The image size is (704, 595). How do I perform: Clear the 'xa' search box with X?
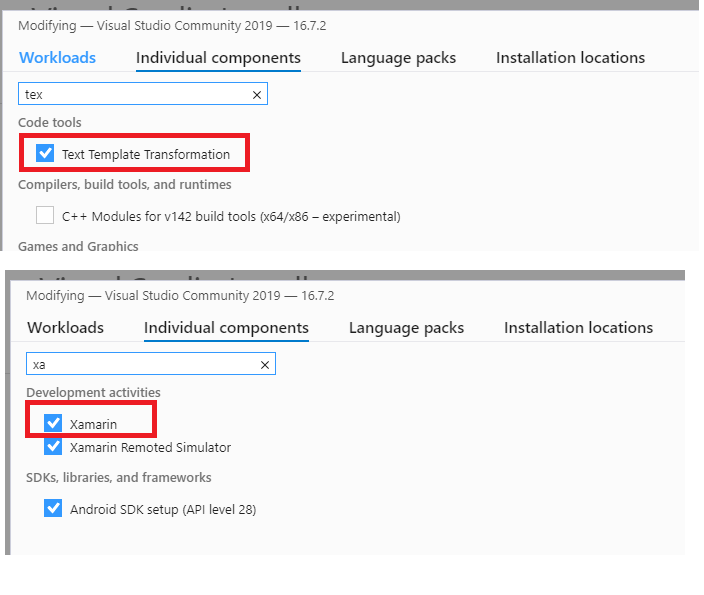click(x=265, y=365)
